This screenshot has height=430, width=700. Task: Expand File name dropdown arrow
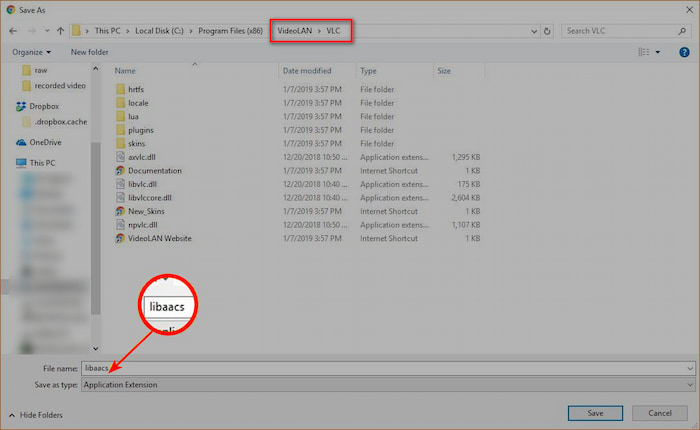click(690, 368)
